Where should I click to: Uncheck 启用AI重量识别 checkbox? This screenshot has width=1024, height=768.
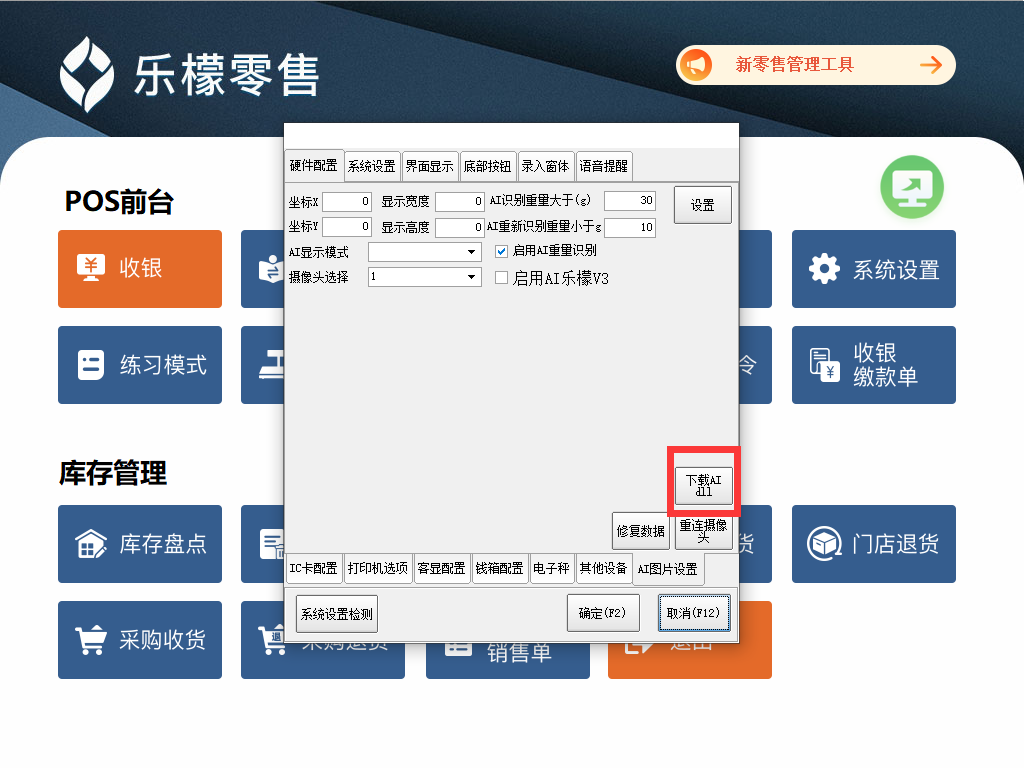point(502,251)
